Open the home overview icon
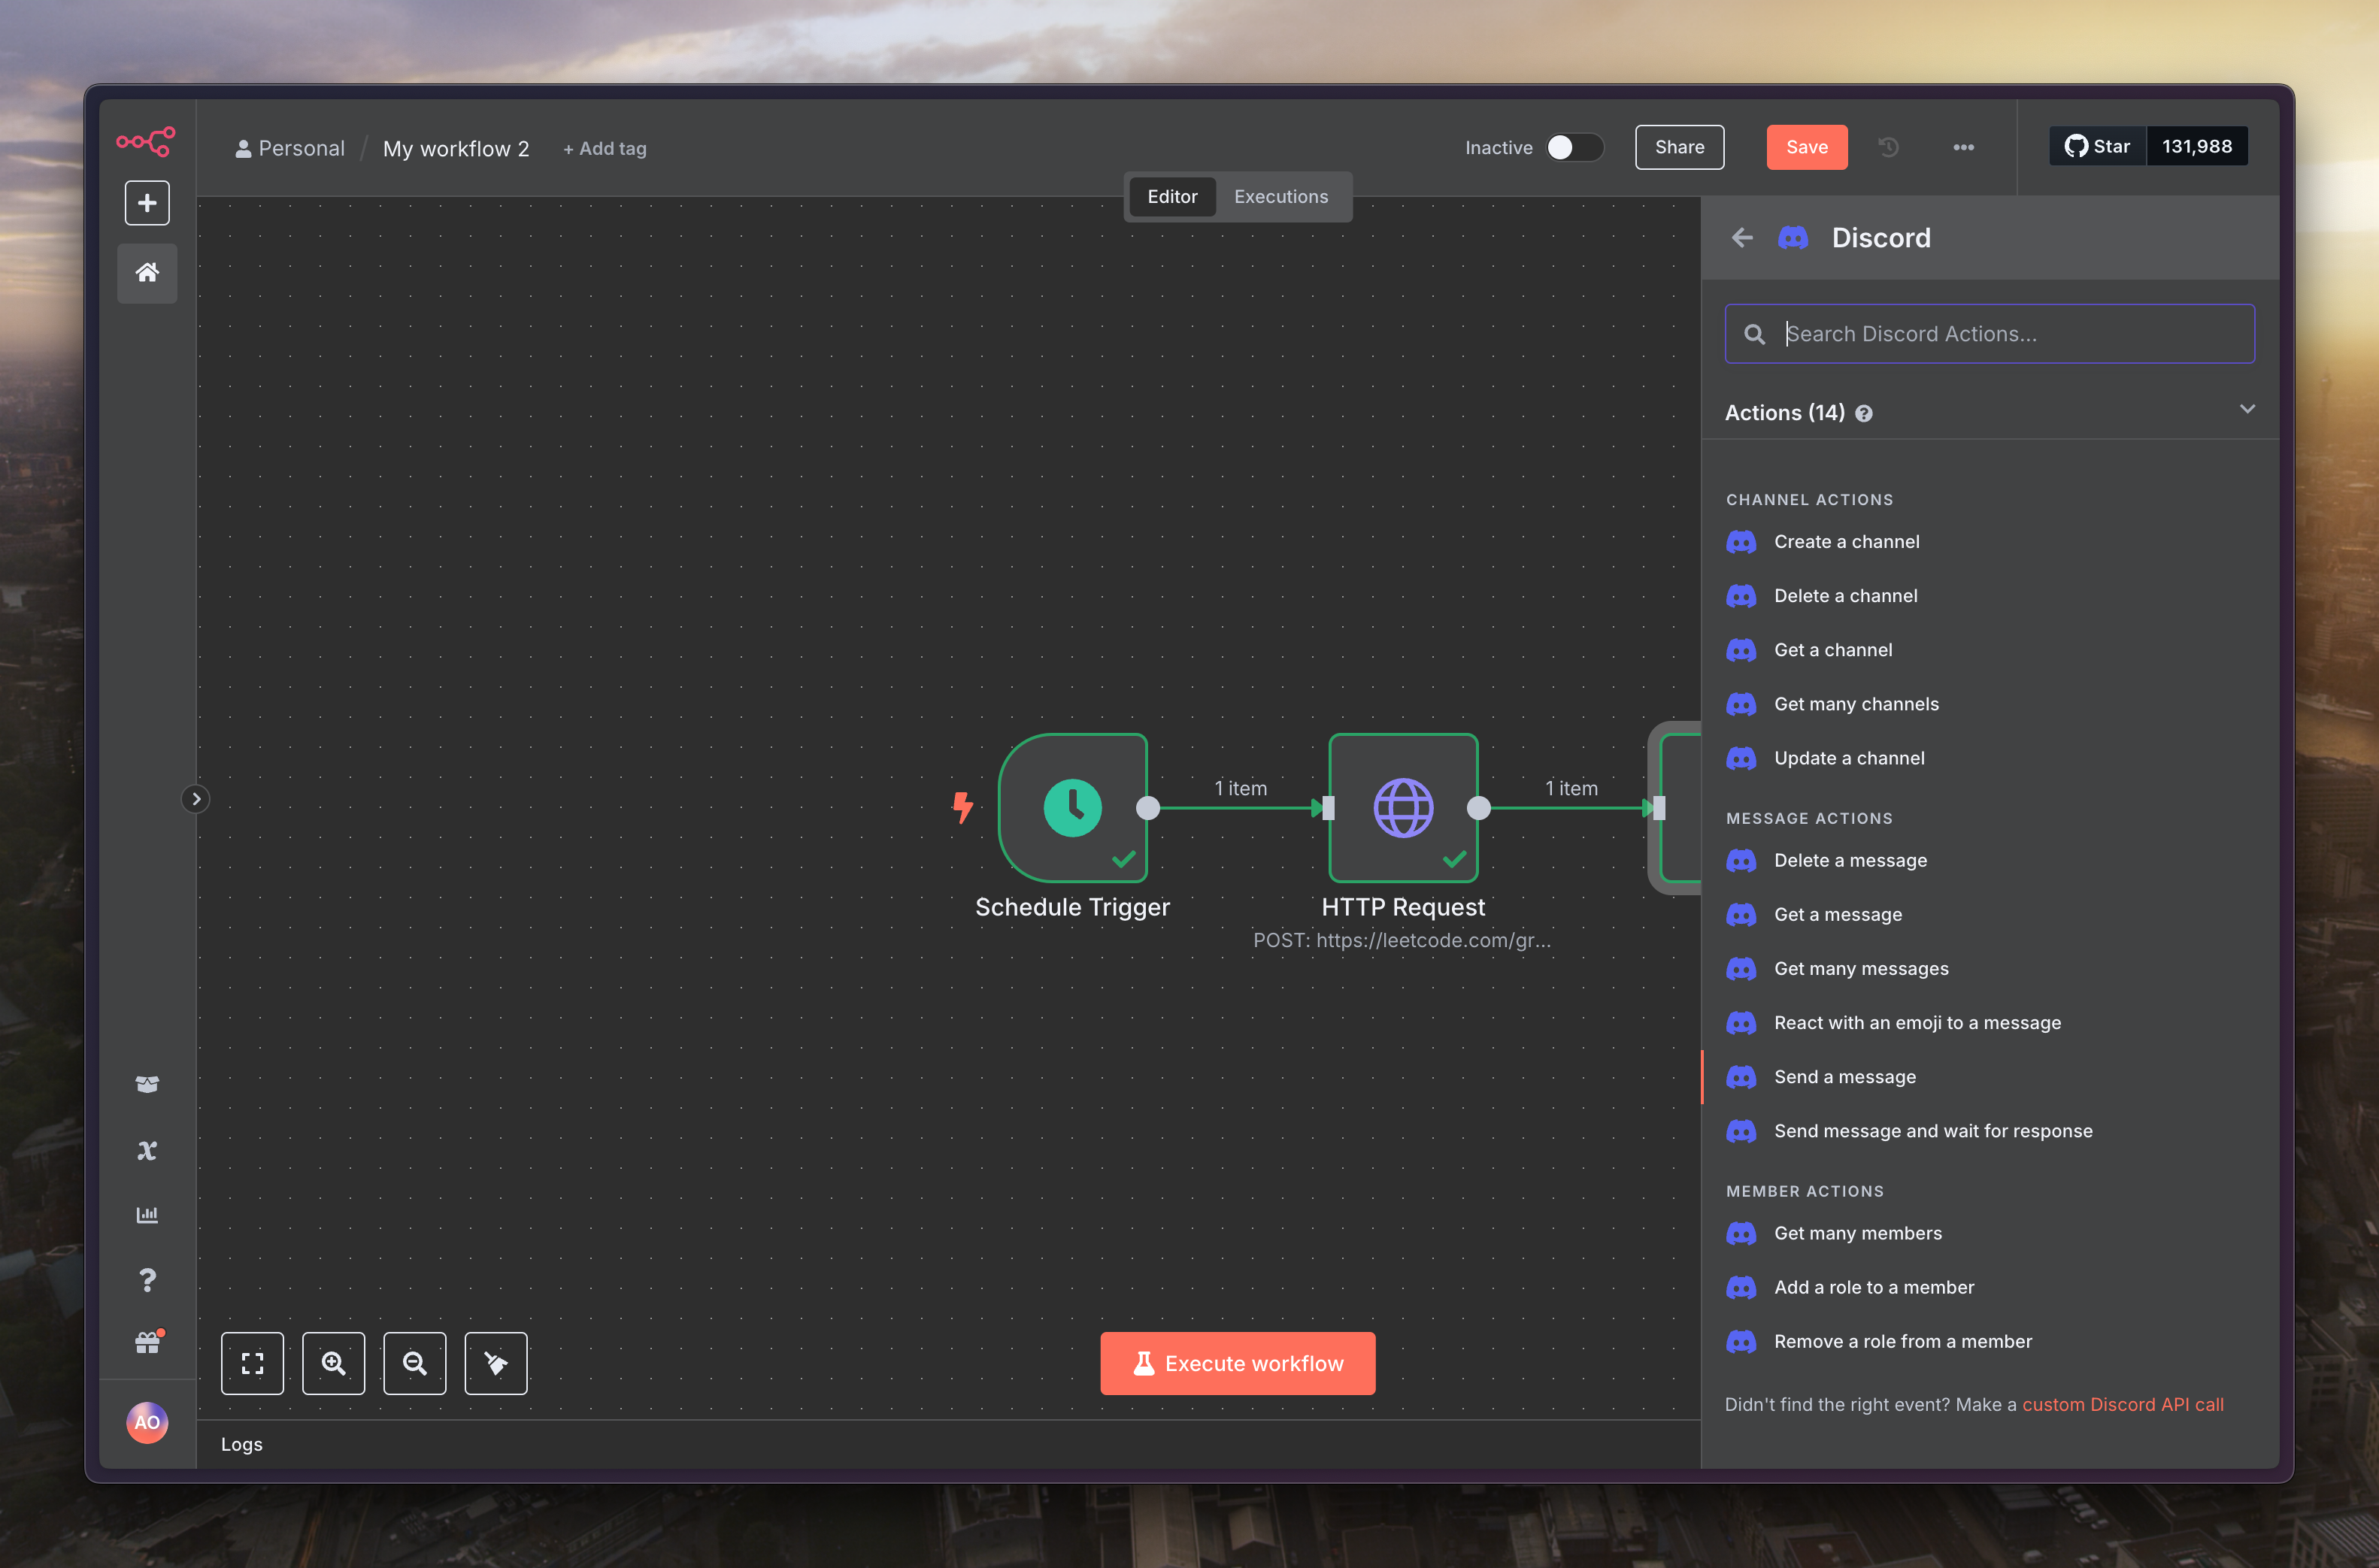The width and height of the screenshot is (2379, 1568). coord(147,272)
